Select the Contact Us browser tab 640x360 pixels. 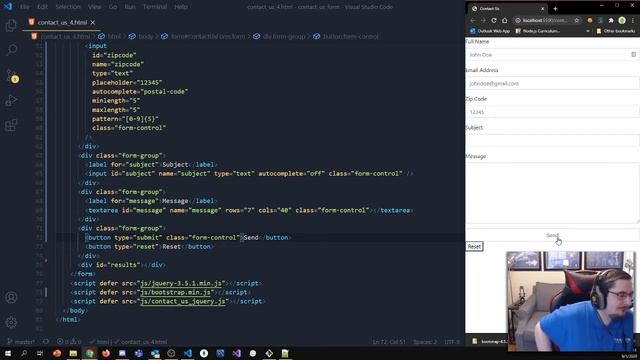(507, 9)
